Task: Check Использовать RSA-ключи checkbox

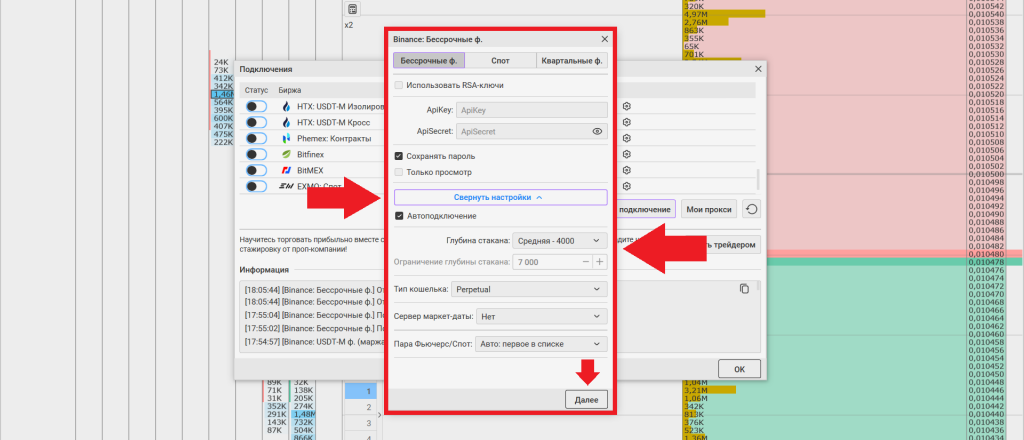Action: click(399, 85)
